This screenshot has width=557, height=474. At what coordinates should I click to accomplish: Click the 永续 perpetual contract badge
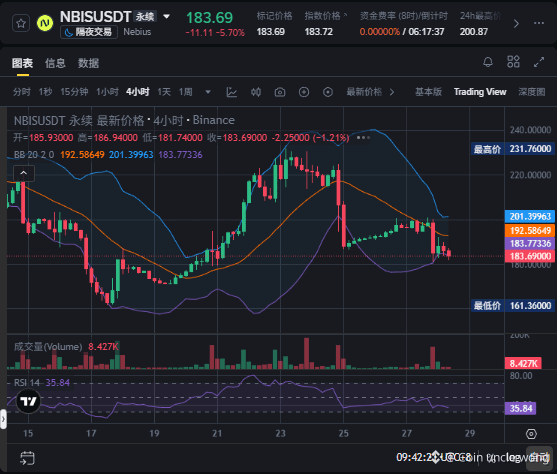coord(145,17)
